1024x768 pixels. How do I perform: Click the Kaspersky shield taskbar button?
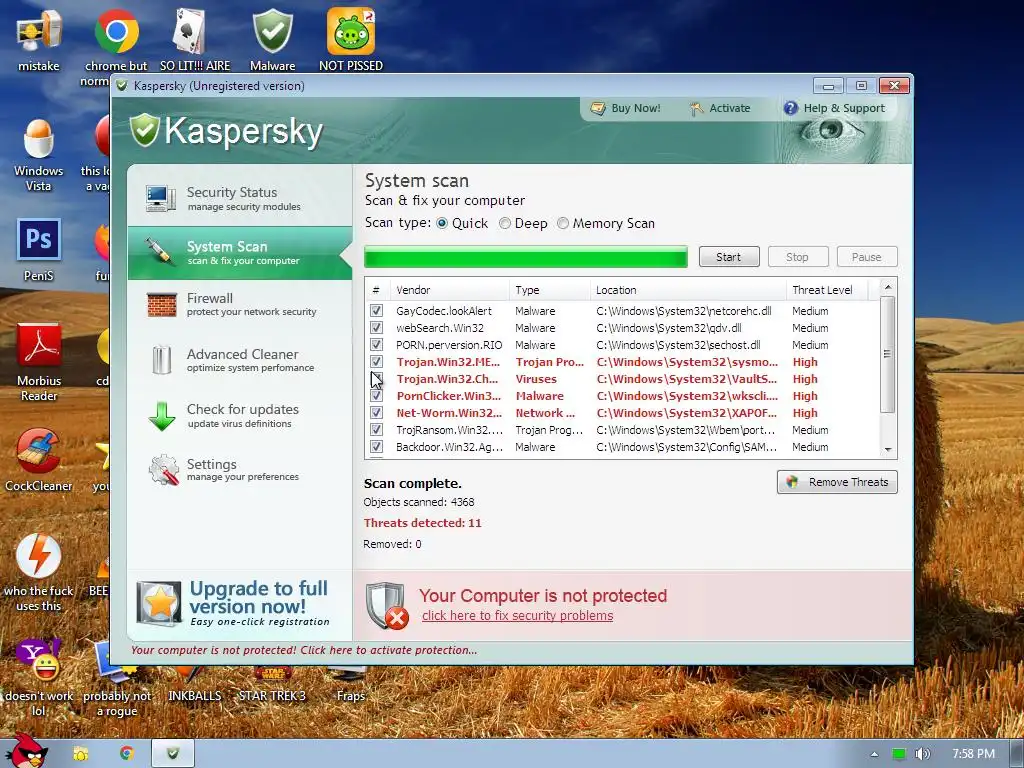(x=173, y=754)
